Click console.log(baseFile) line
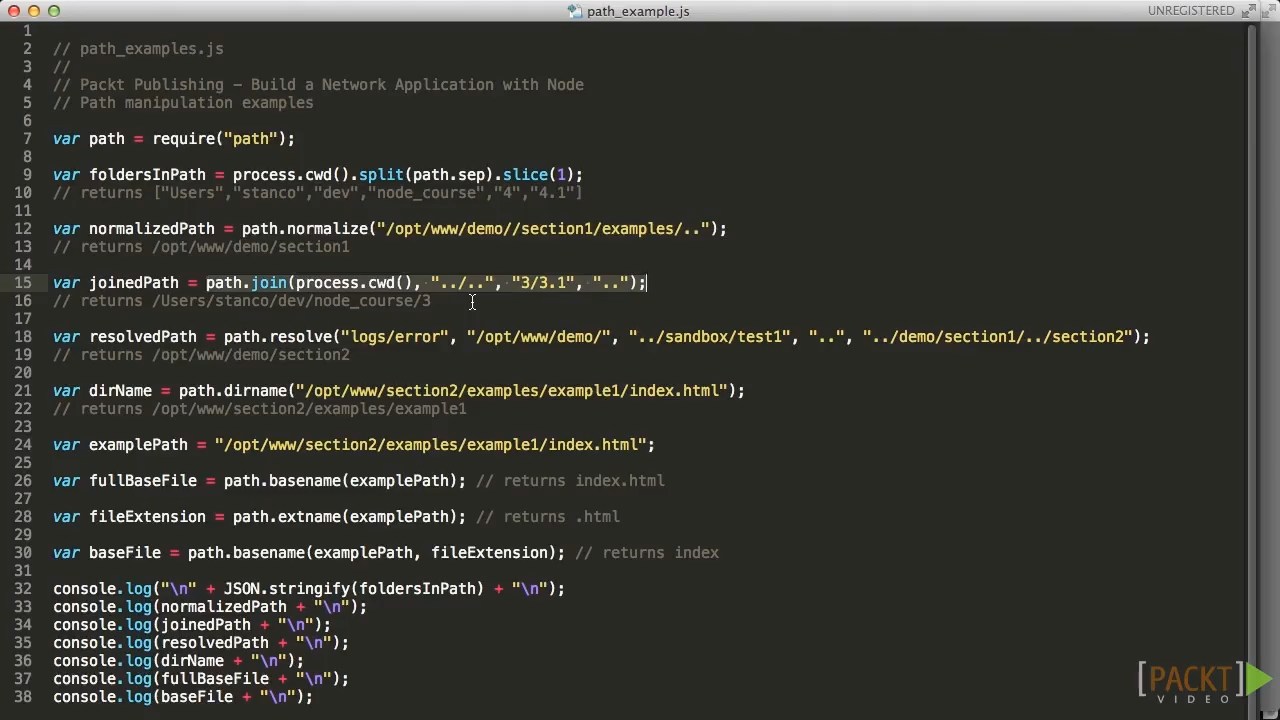This screenshot has width=1280, height=720. [x=183, y=697]
